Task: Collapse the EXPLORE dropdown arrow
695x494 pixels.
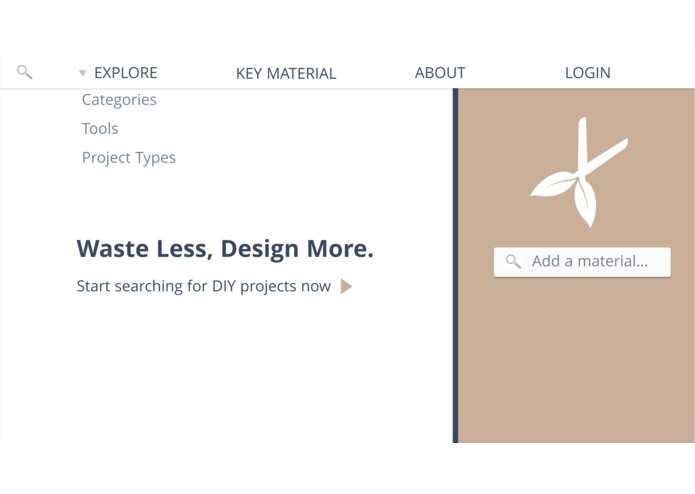Action: (83, 73)
